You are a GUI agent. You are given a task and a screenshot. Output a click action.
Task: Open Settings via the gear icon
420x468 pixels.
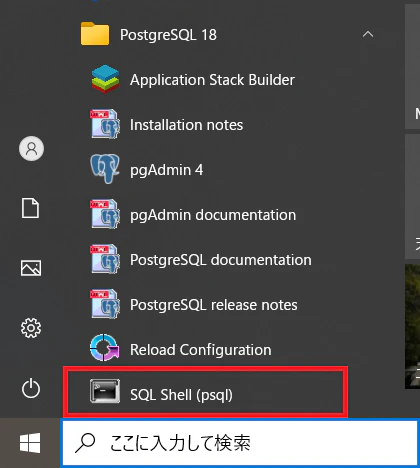coord(31,328)
